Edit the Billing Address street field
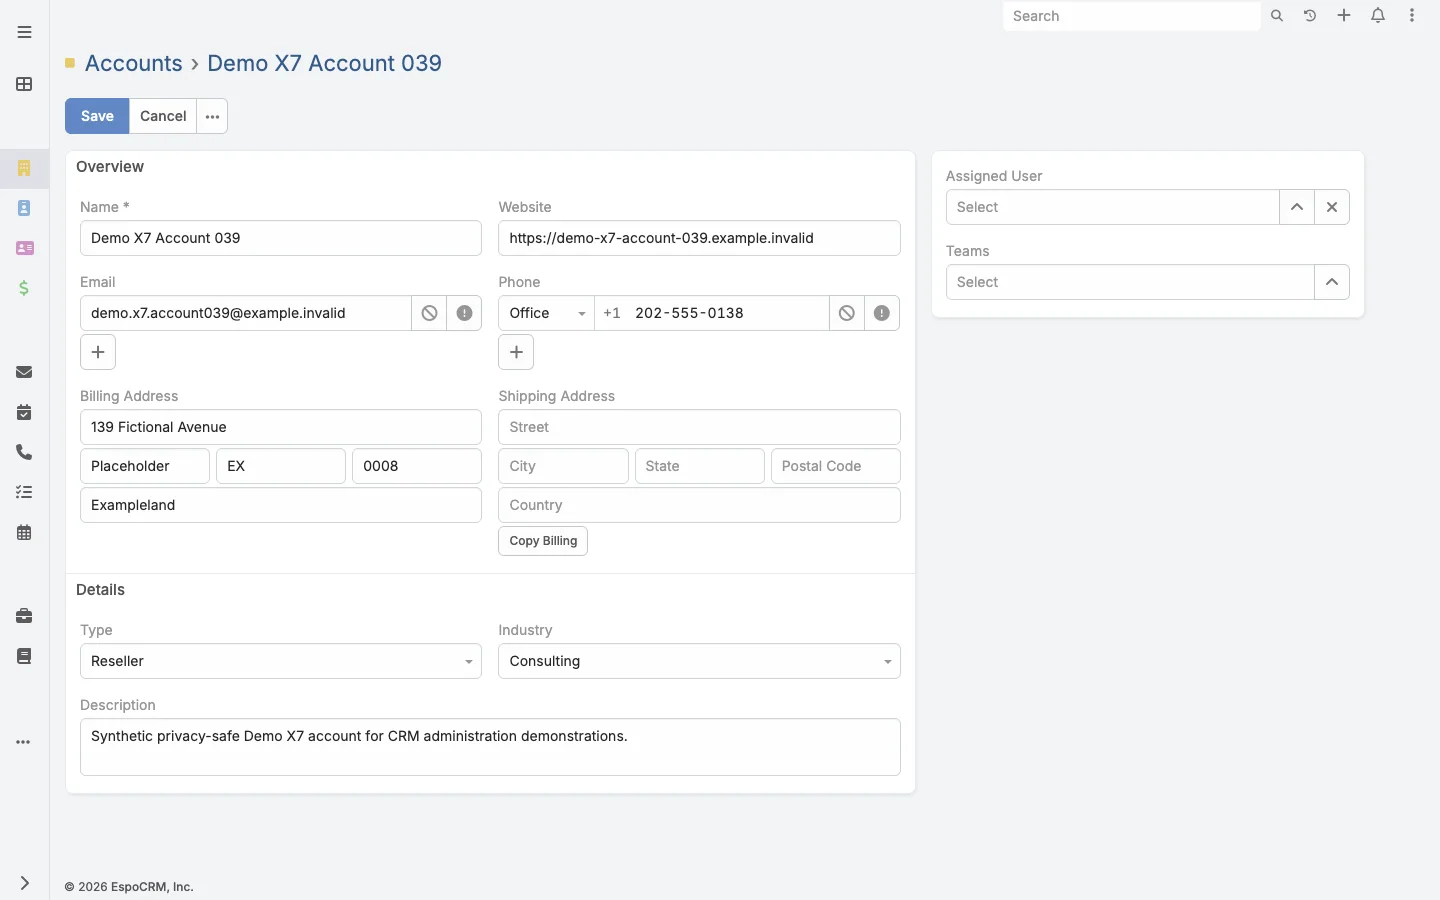 point(281,427)
